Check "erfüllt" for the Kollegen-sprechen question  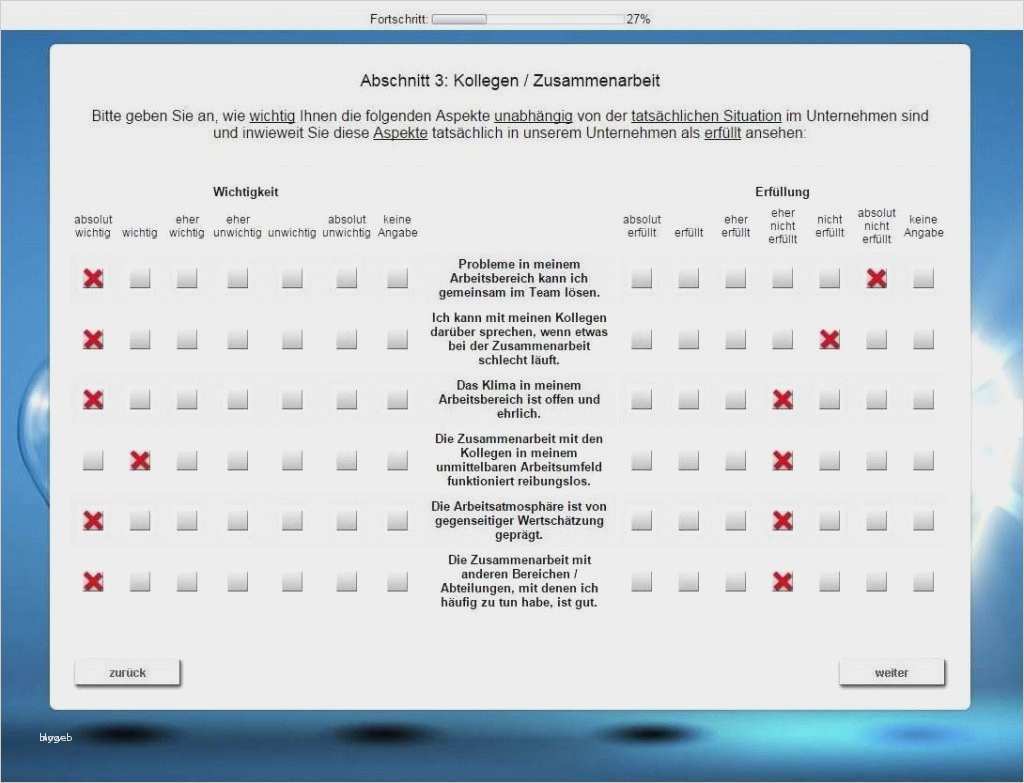(x=688, y=339)
